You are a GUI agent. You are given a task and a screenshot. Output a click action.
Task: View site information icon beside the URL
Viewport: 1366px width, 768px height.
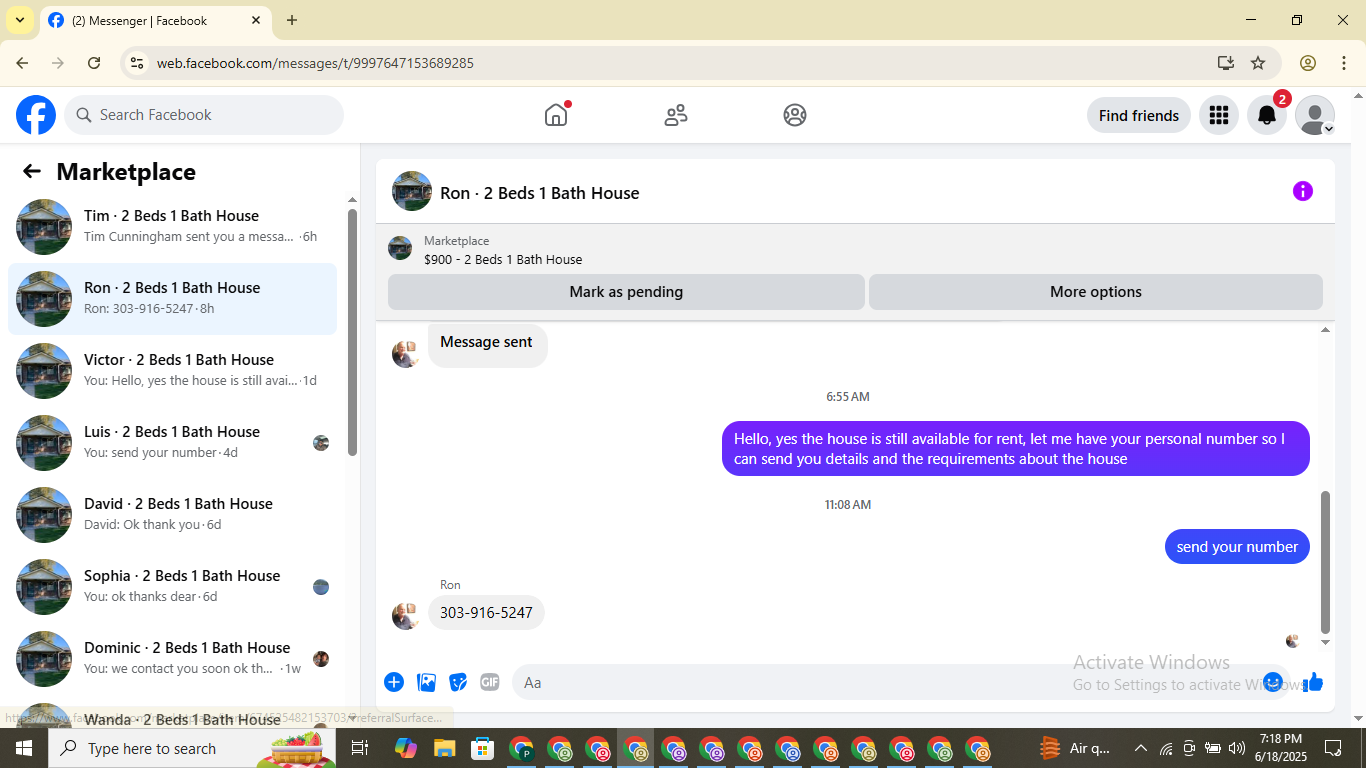point(137,63)
